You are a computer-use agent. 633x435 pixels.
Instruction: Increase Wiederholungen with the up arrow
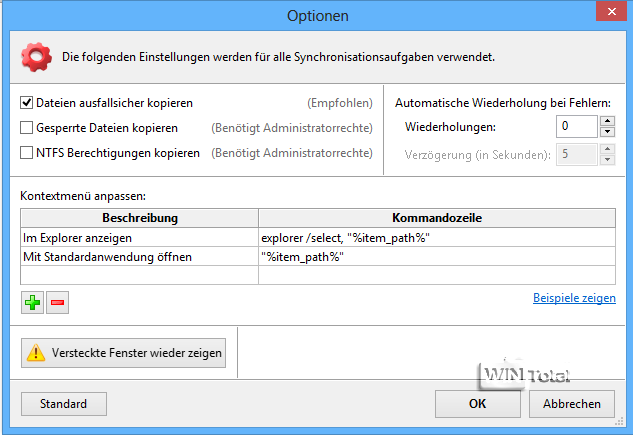[607, 121]
